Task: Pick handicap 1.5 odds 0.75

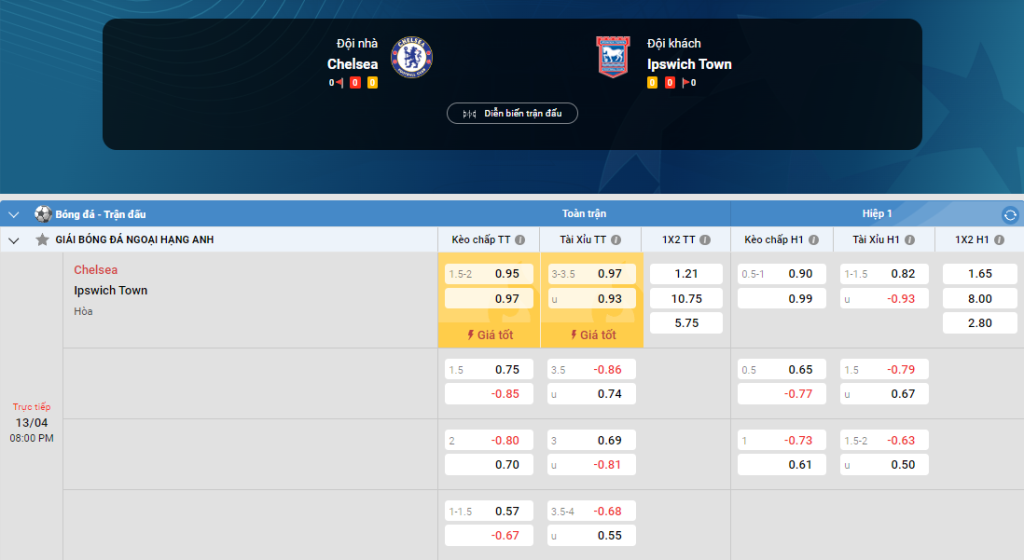Action: point(489,369)
